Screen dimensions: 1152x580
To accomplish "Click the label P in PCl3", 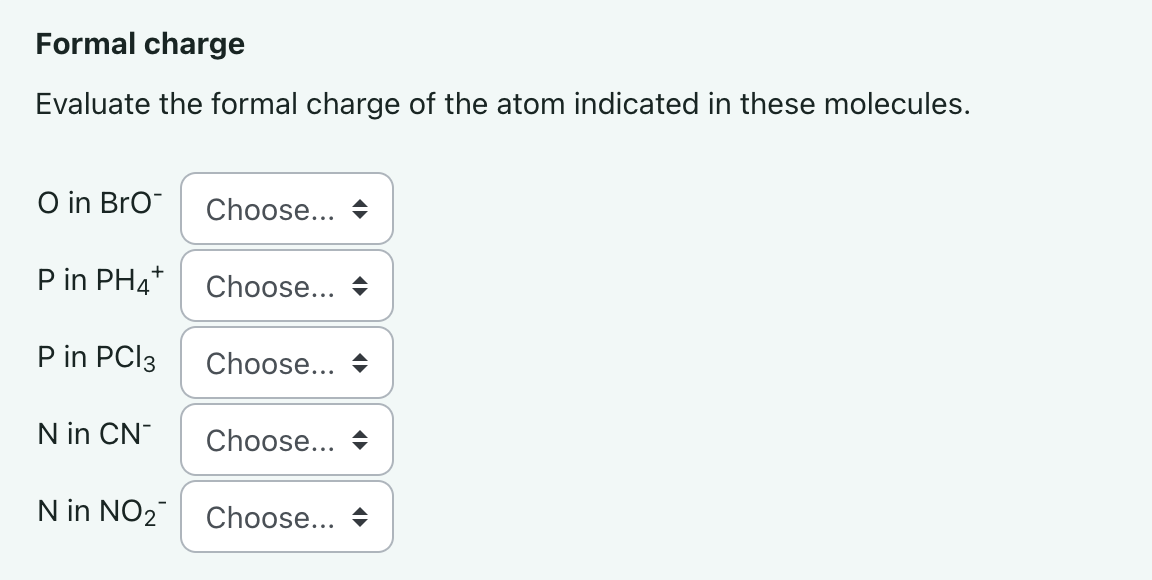I will (x=96, y=357).
